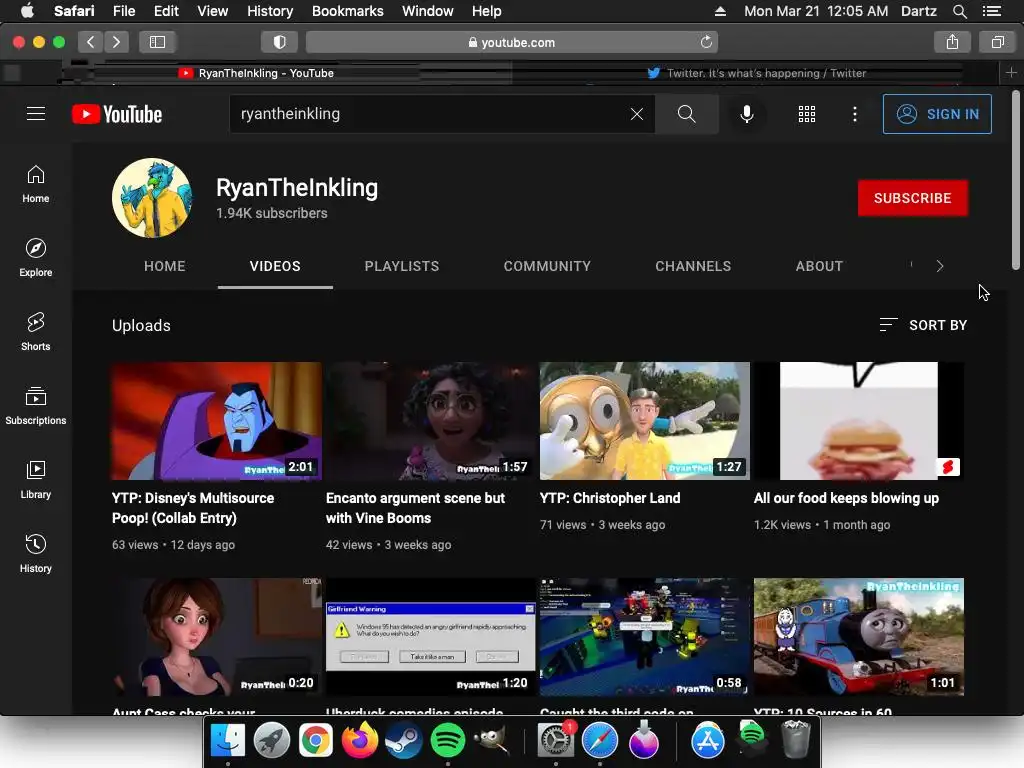Click the Safari address bar
Image resolution: width=1024 pixels, height=768 pixels.
512,42
